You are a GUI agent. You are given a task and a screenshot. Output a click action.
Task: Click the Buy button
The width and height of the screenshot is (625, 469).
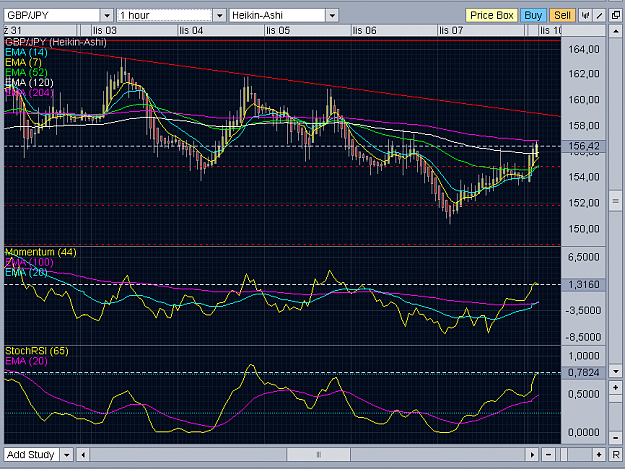coord(533,16)
